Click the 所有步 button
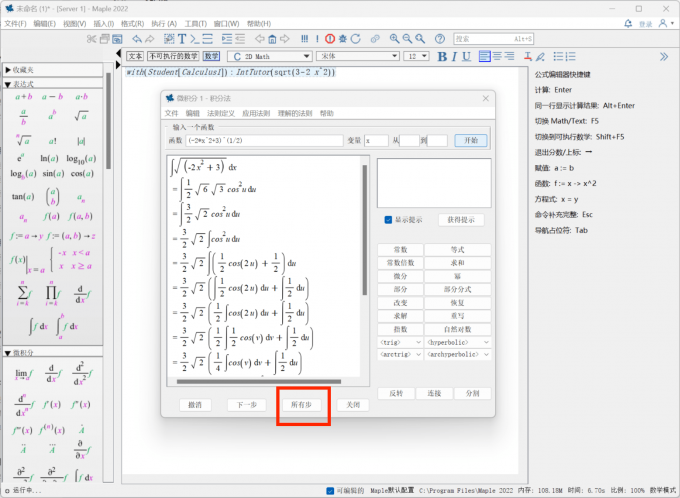Viewport: 680px width, 498px height. click(301, 405)
